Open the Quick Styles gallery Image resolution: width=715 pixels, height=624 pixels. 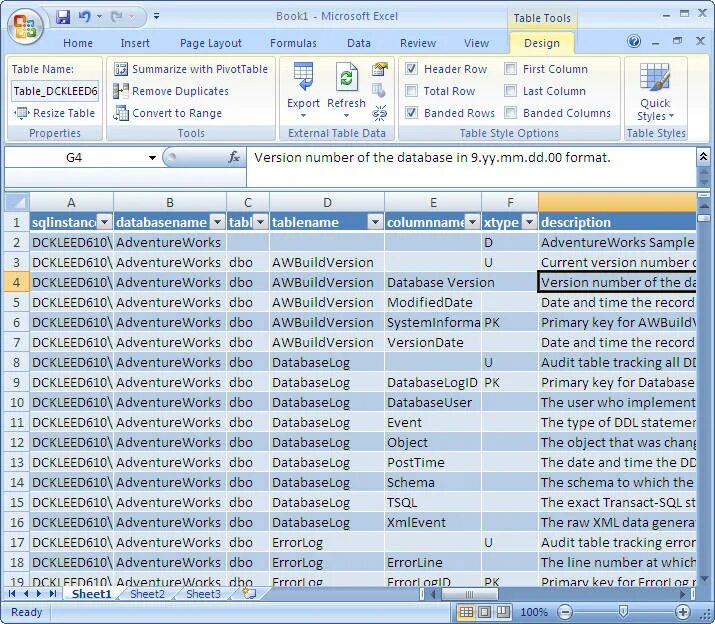click(x=655, y=92)
